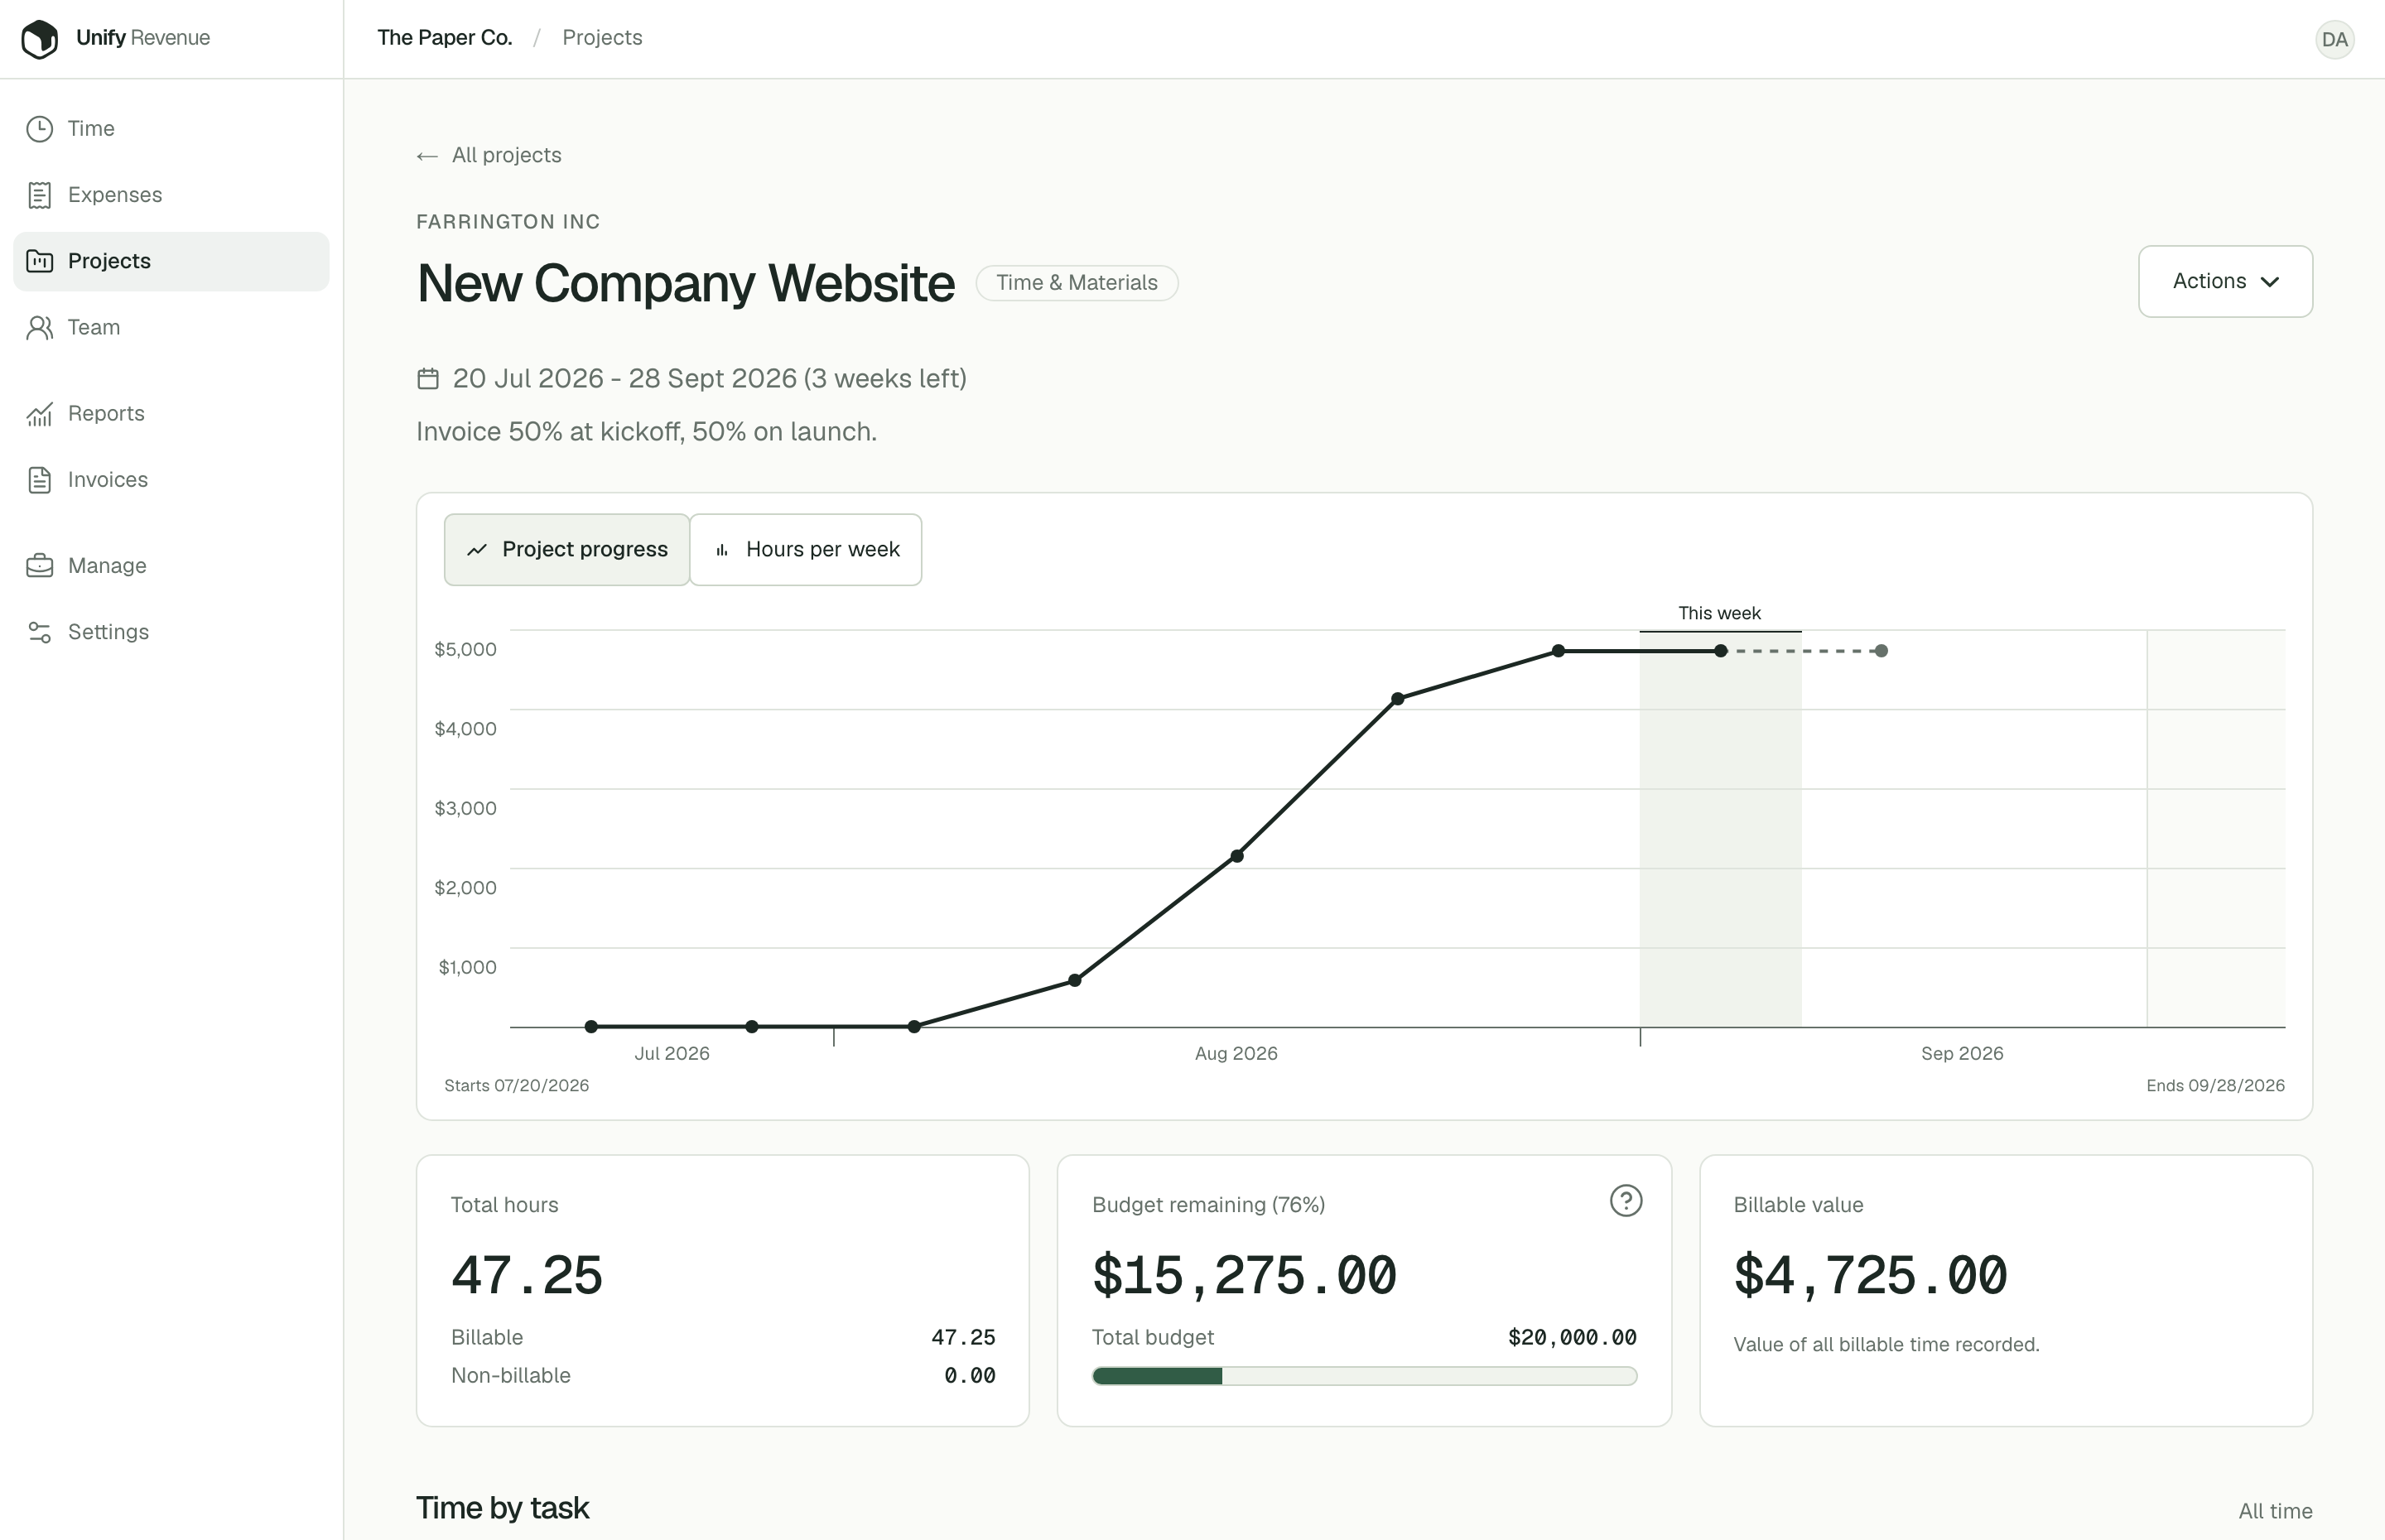This screenshot has width=2385, height=1540.
Task: Click the $20,000.00 total budget value
Action: tap(1572, 1338)
